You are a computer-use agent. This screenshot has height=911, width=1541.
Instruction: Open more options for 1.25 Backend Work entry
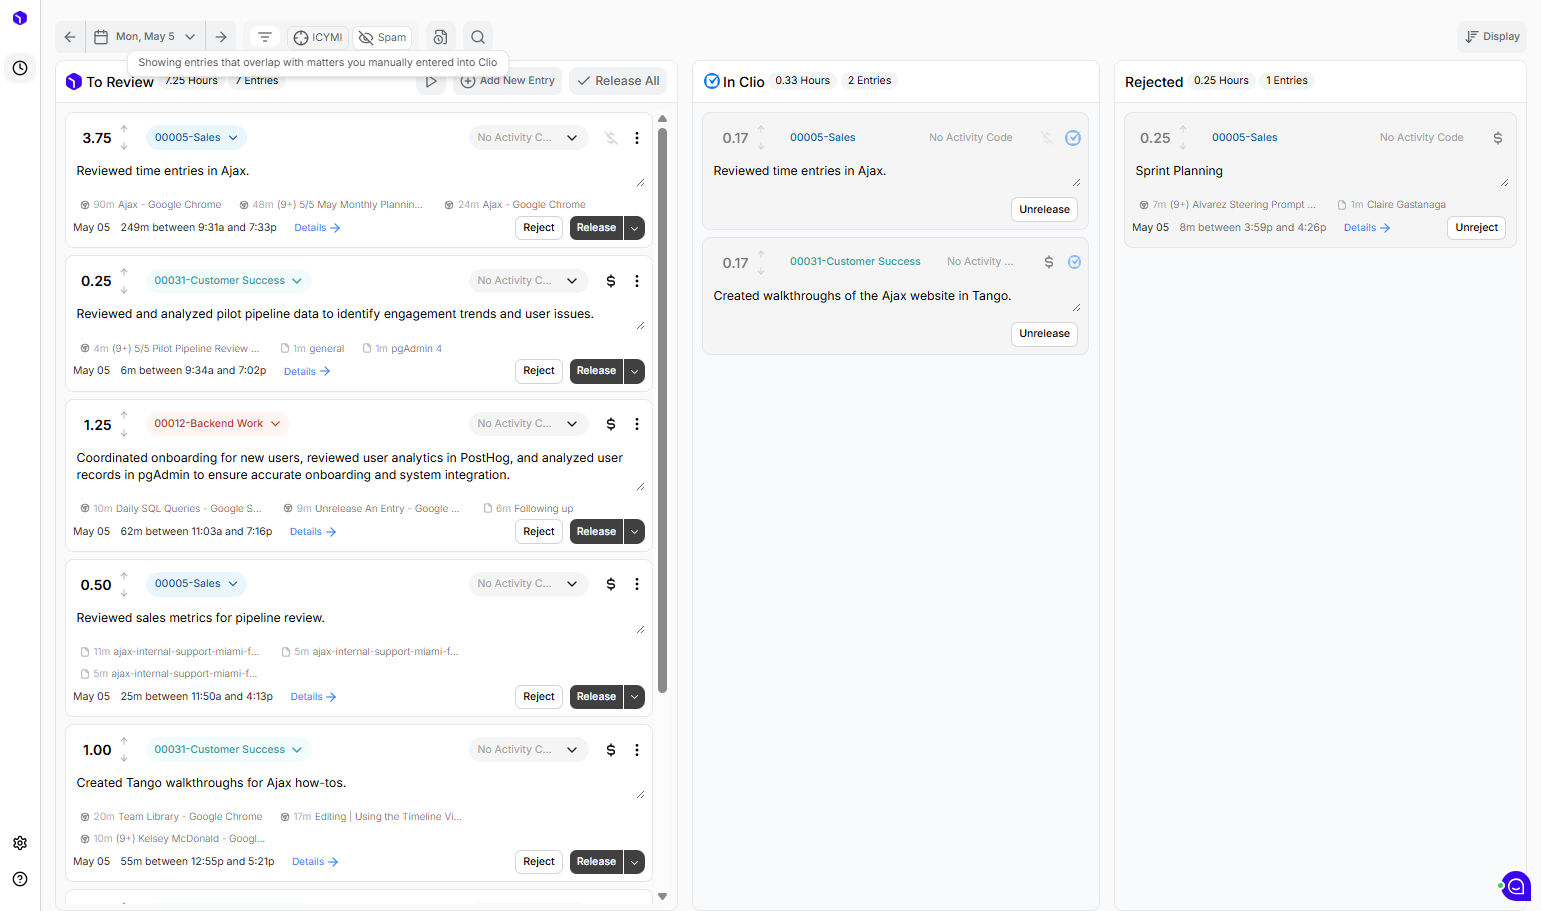[x=637, y=424]
